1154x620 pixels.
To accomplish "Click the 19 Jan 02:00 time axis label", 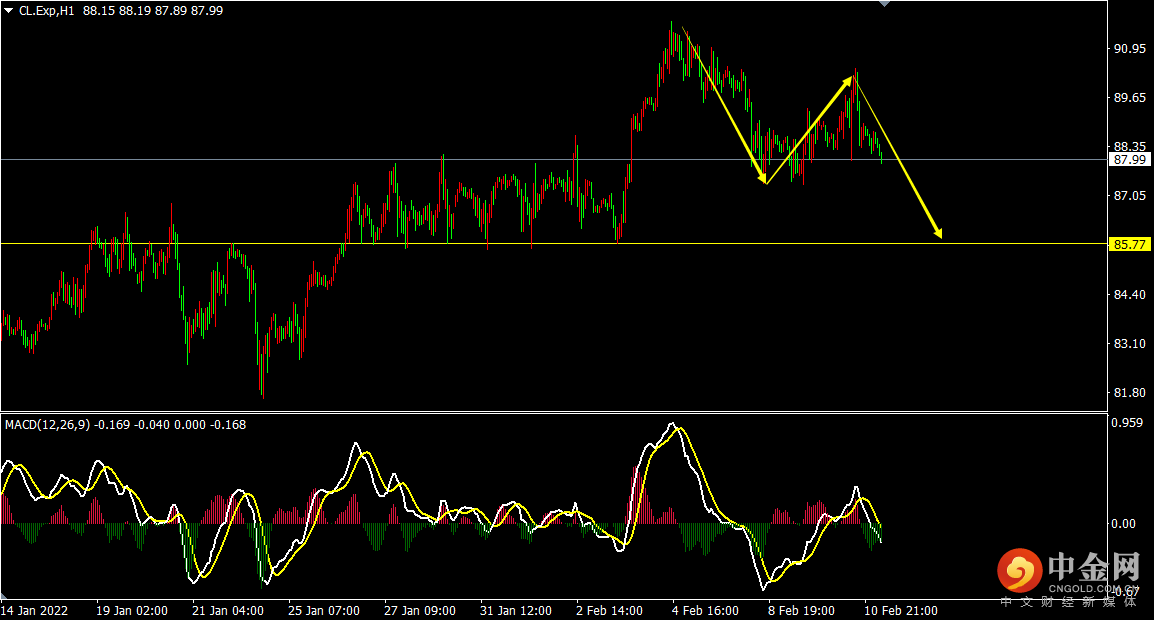I will click(x=132, y=611).
